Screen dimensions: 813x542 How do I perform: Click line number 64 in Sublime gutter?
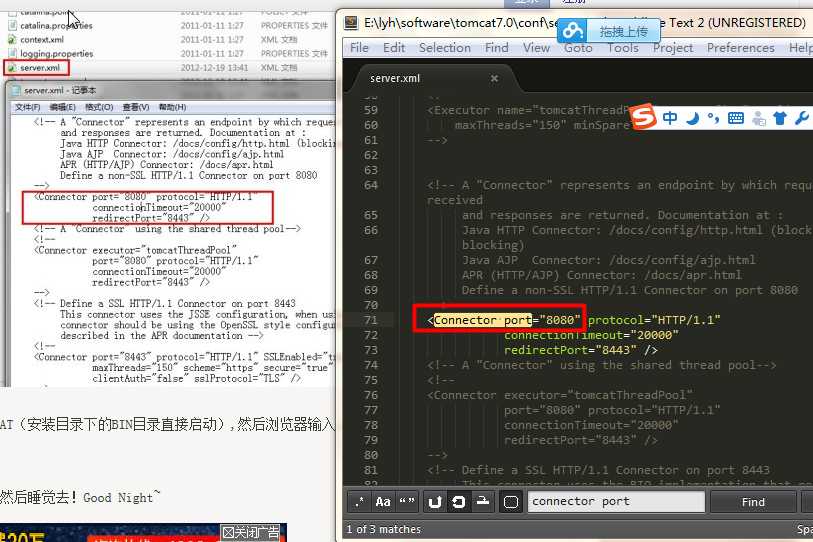pos(371,185)
